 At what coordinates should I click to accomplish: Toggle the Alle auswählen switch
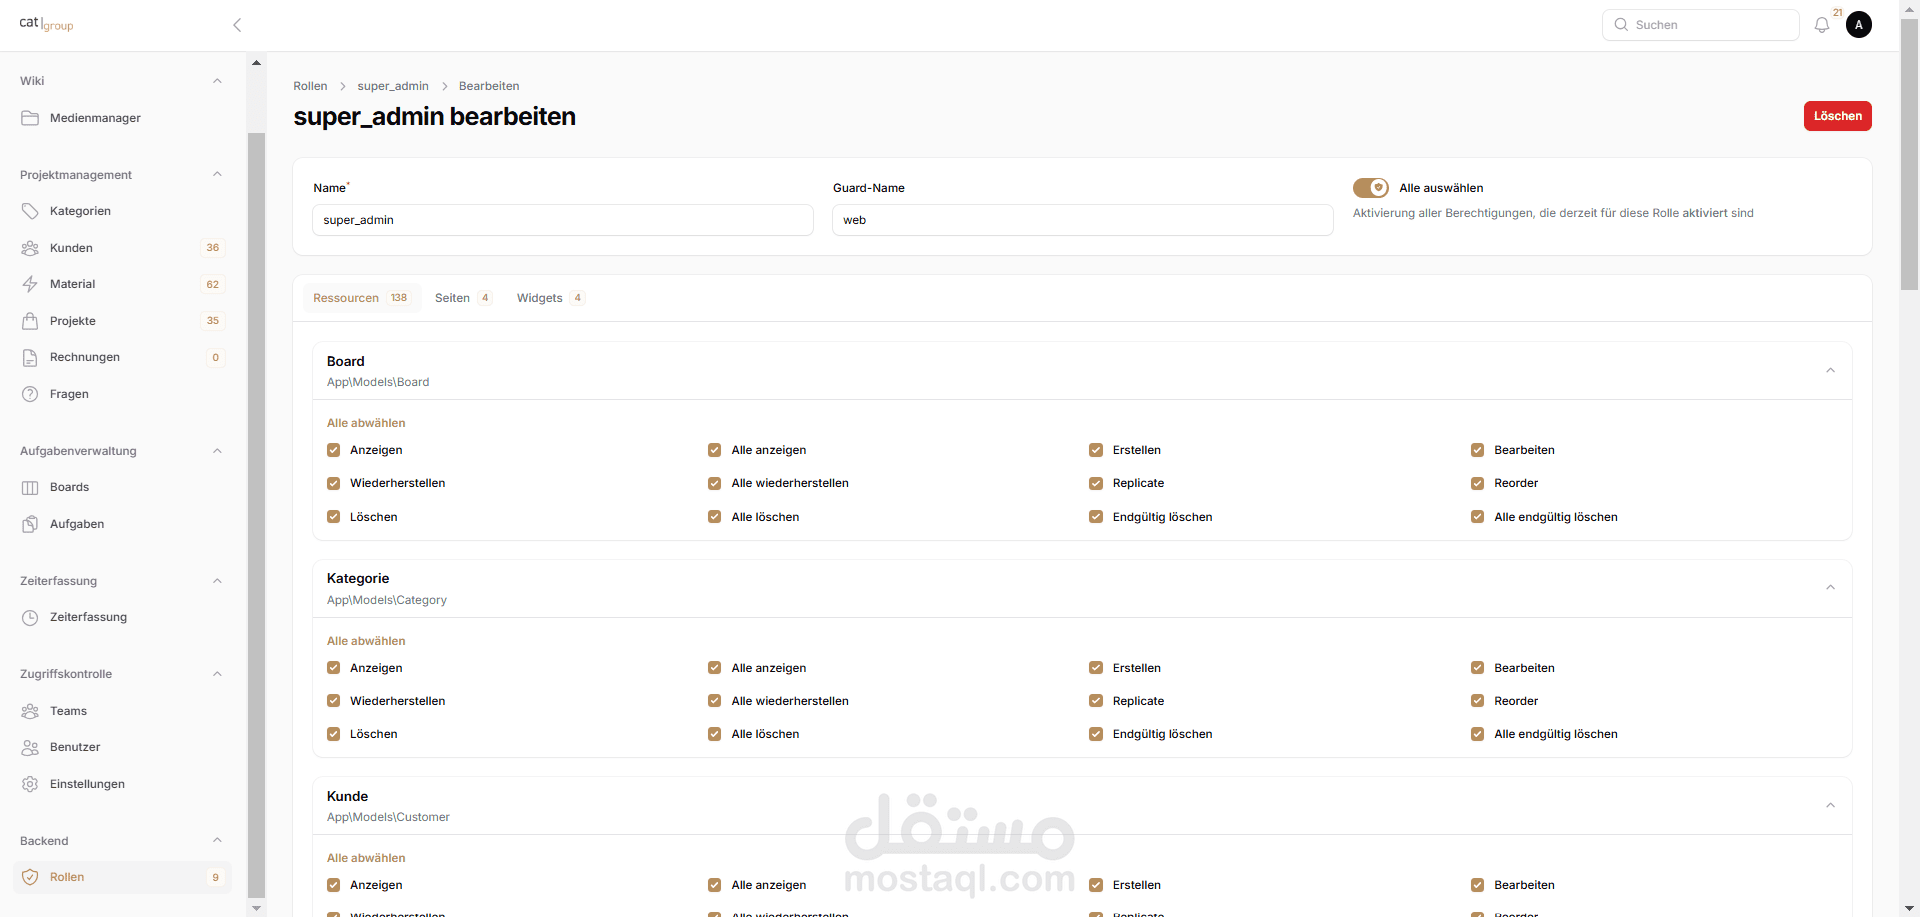coord(1370,188)
